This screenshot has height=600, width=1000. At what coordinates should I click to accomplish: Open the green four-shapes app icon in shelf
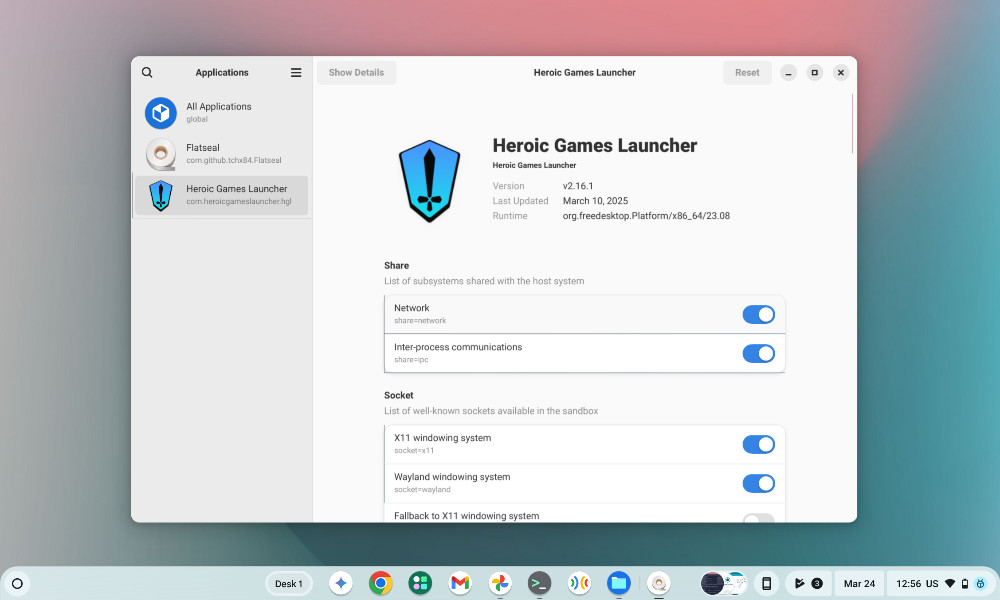420,583
